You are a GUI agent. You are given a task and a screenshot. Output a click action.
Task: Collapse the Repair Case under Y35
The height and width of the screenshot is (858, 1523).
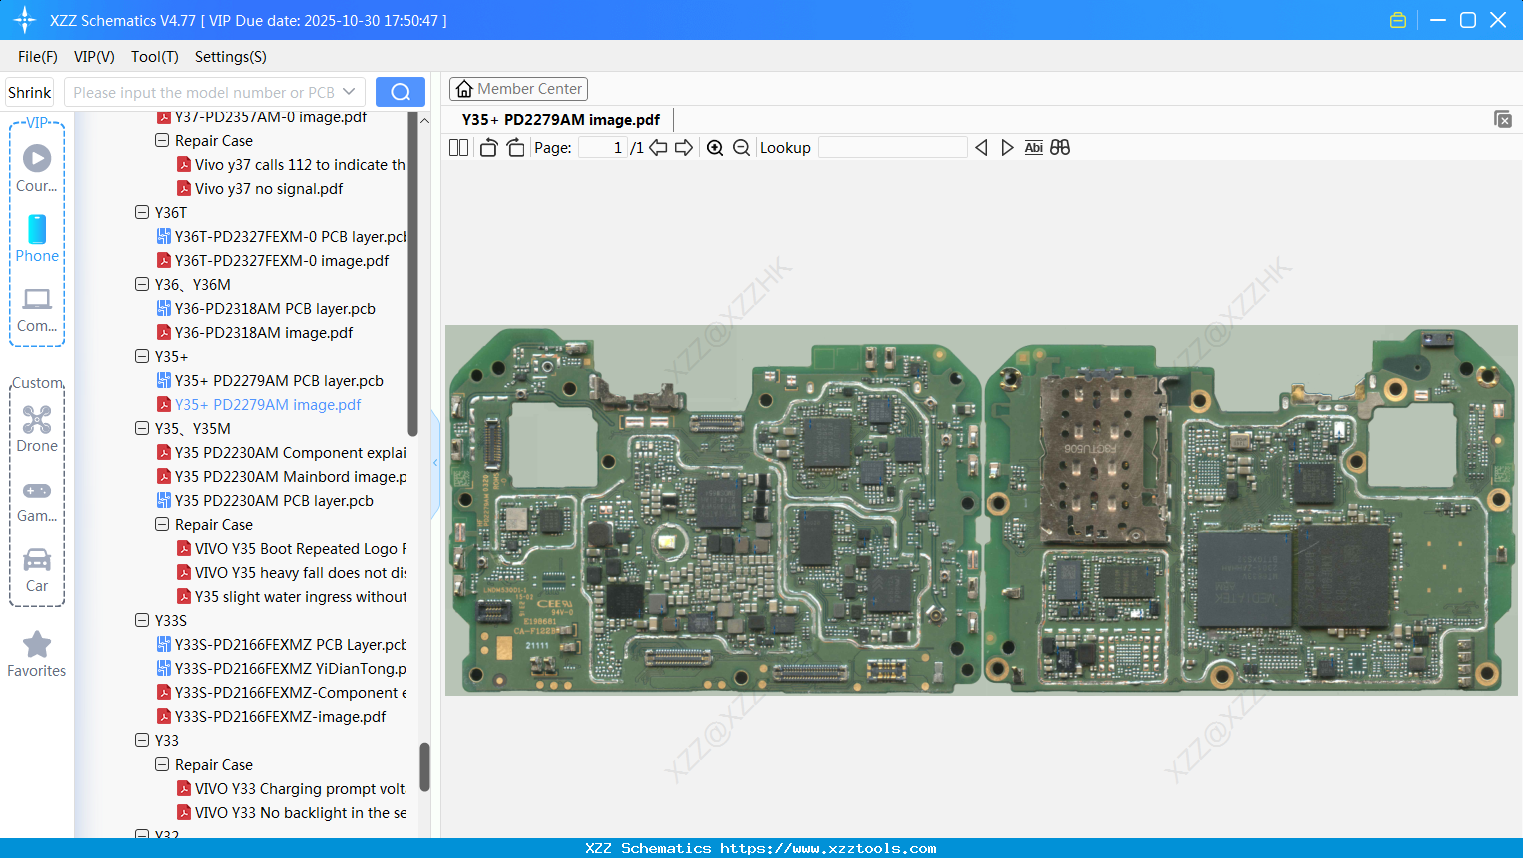162,524
